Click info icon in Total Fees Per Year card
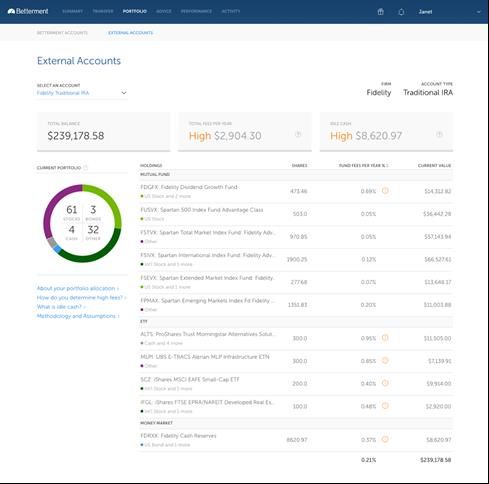489x484 pixels. 298,134
